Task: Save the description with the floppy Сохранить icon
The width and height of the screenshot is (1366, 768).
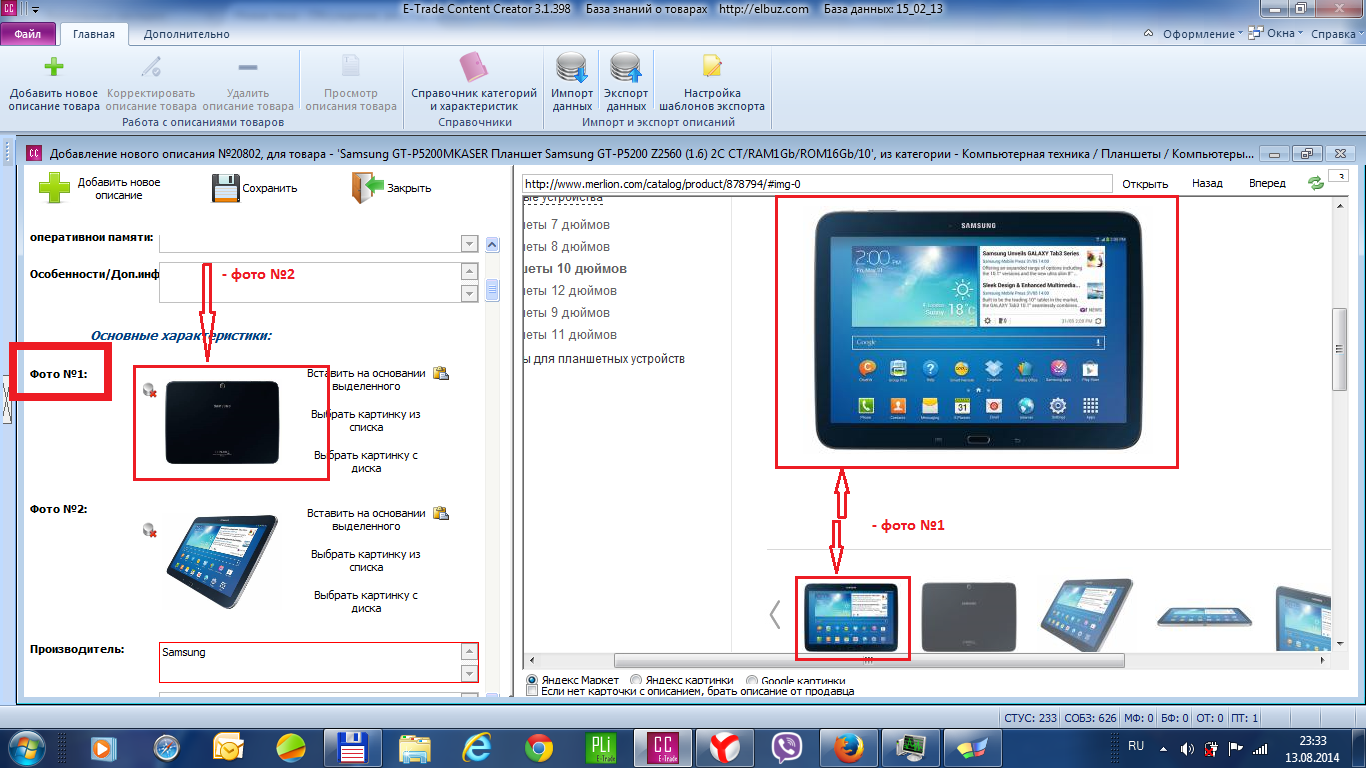Action: [x=225, y=187]
